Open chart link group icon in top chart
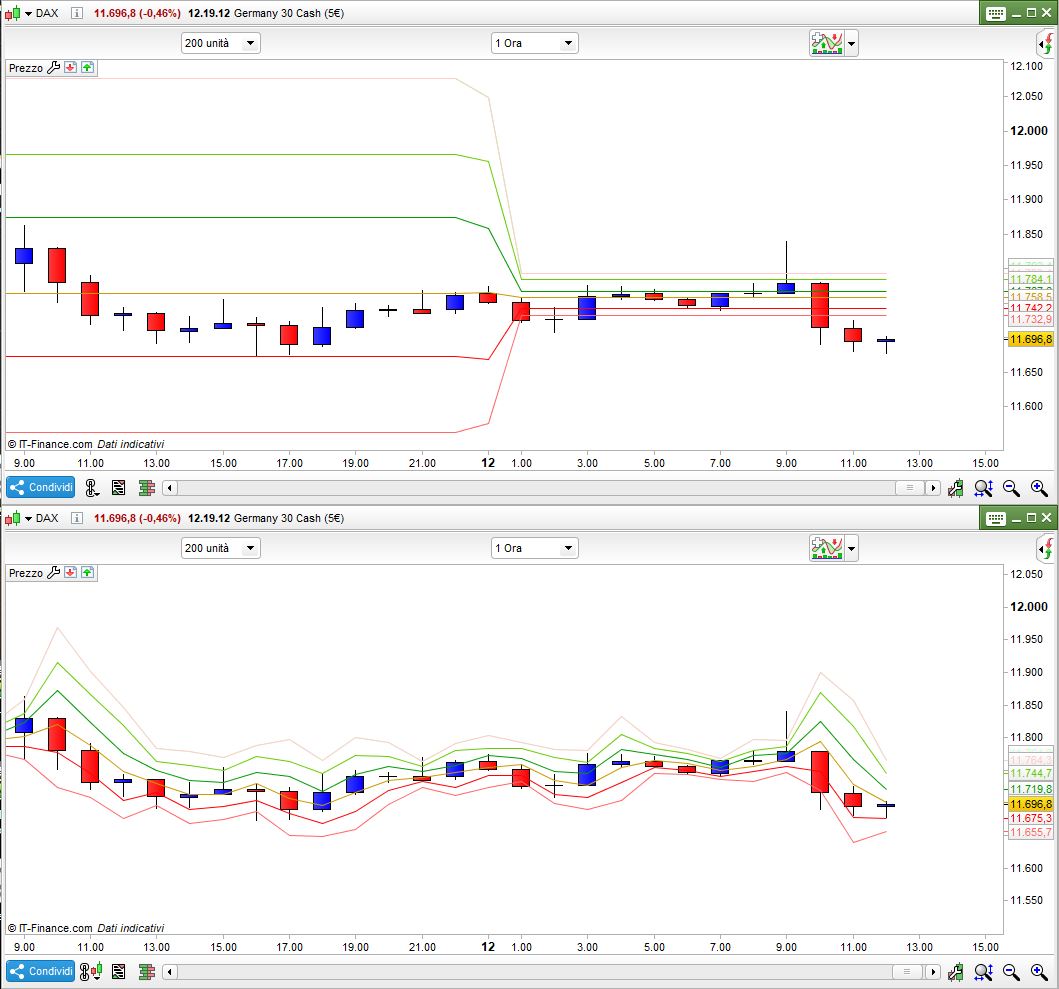1059x989 pixels. click(93, 488)
